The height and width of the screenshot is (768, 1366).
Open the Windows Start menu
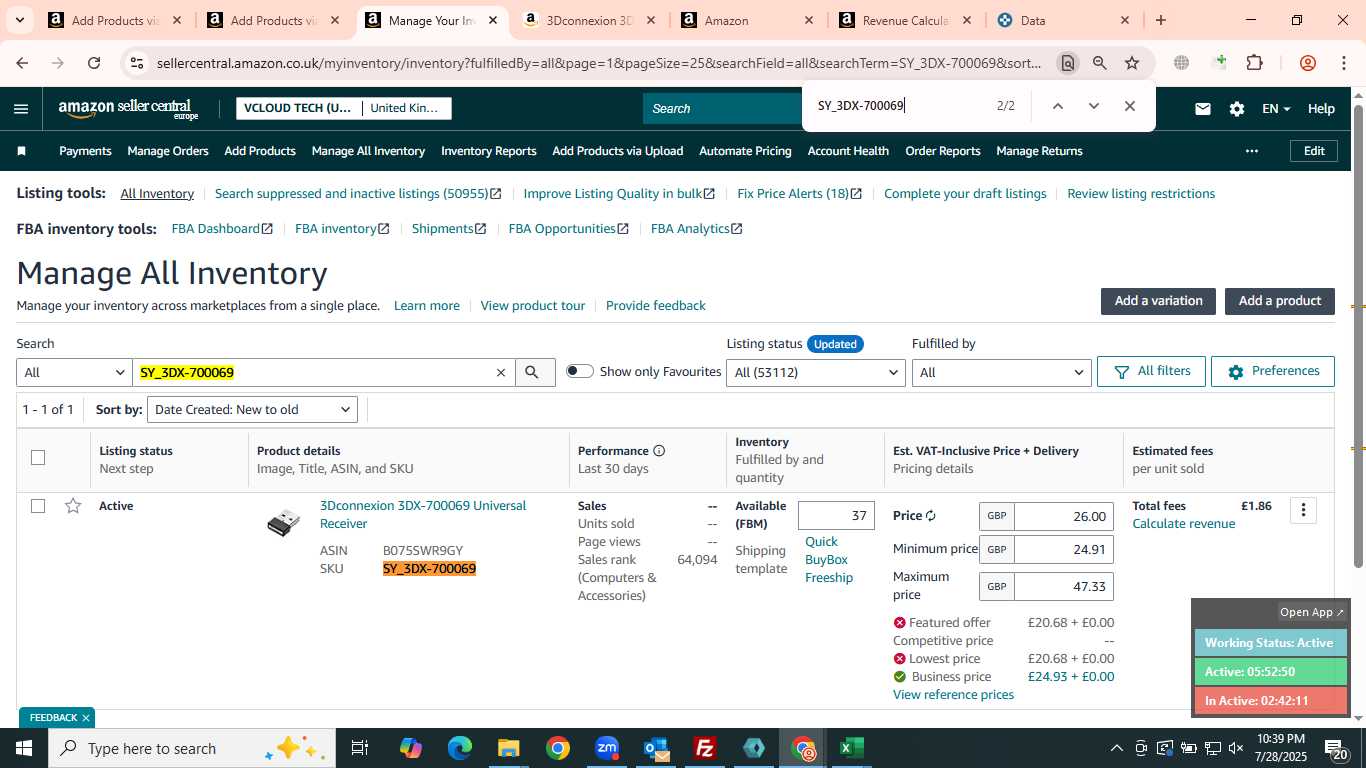pyautogui.click(x=24, y=748)
